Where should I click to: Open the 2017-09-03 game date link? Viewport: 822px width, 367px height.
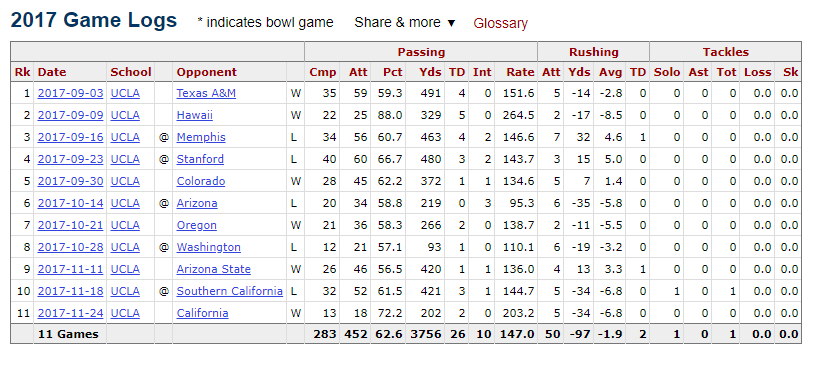click(70, 93)
